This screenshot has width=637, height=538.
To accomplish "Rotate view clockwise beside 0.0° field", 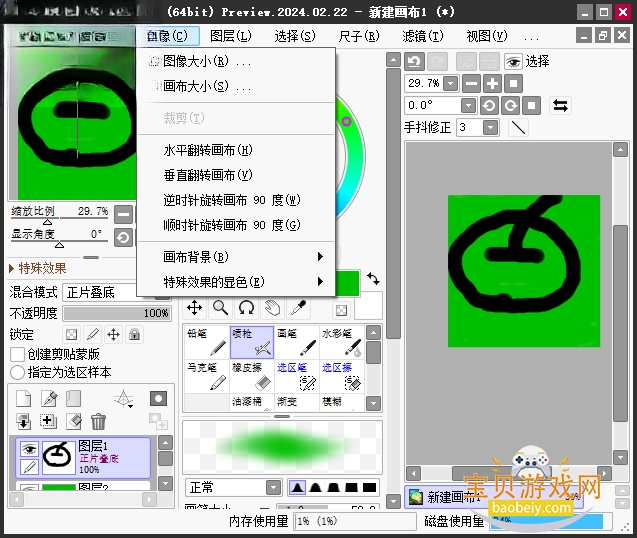I will click(510, 106).
